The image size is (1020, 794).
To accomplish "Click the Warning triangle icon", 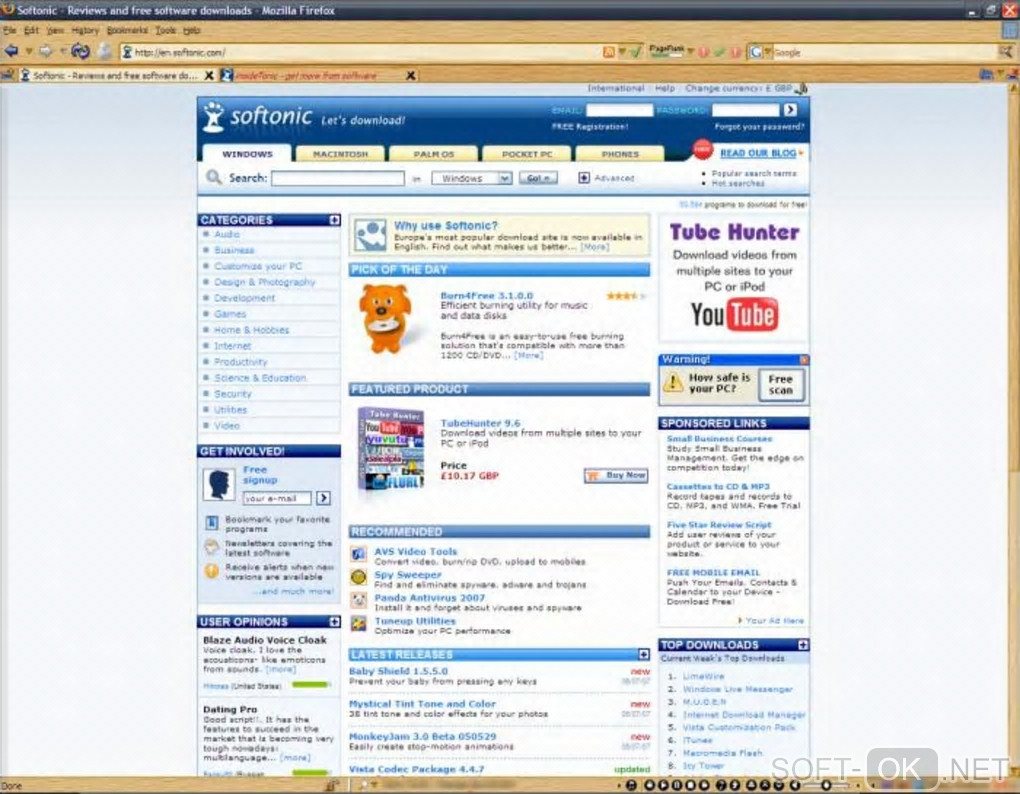I will [673, 384].
